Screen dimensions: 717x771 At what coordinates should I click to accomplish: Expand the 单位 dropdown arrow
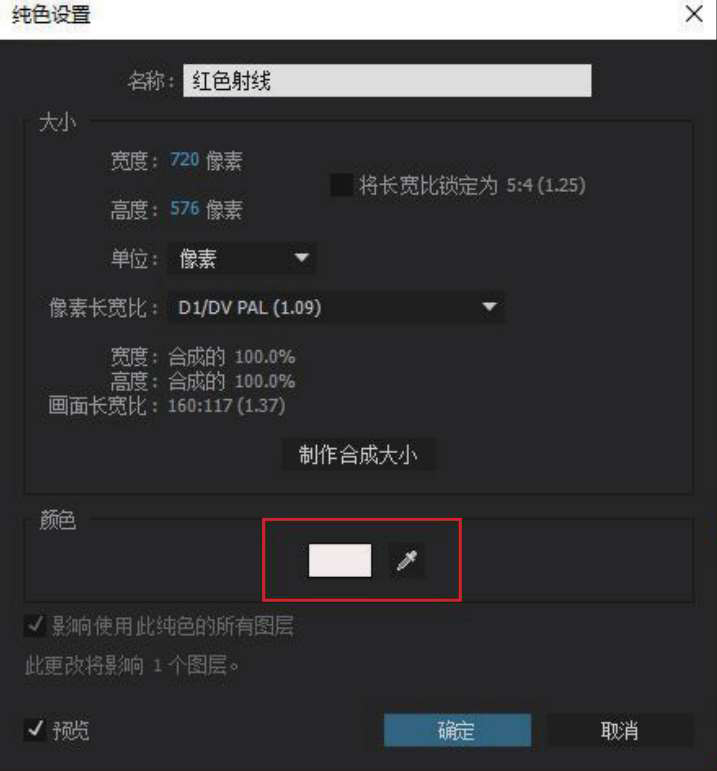301,258
